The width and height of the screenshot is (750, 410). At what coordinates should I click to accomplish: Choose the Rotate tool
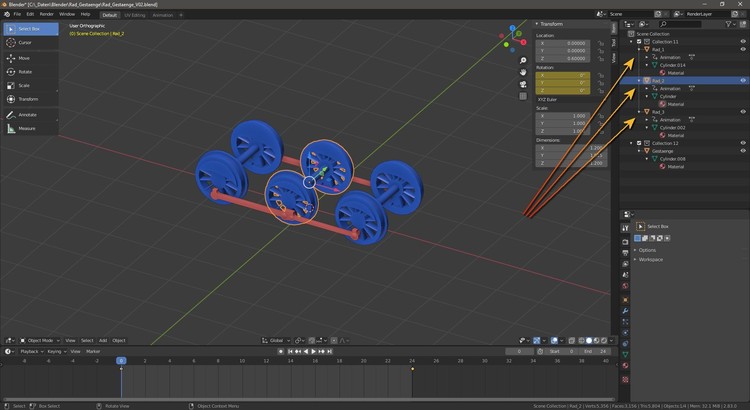click(x=24, y=71)
